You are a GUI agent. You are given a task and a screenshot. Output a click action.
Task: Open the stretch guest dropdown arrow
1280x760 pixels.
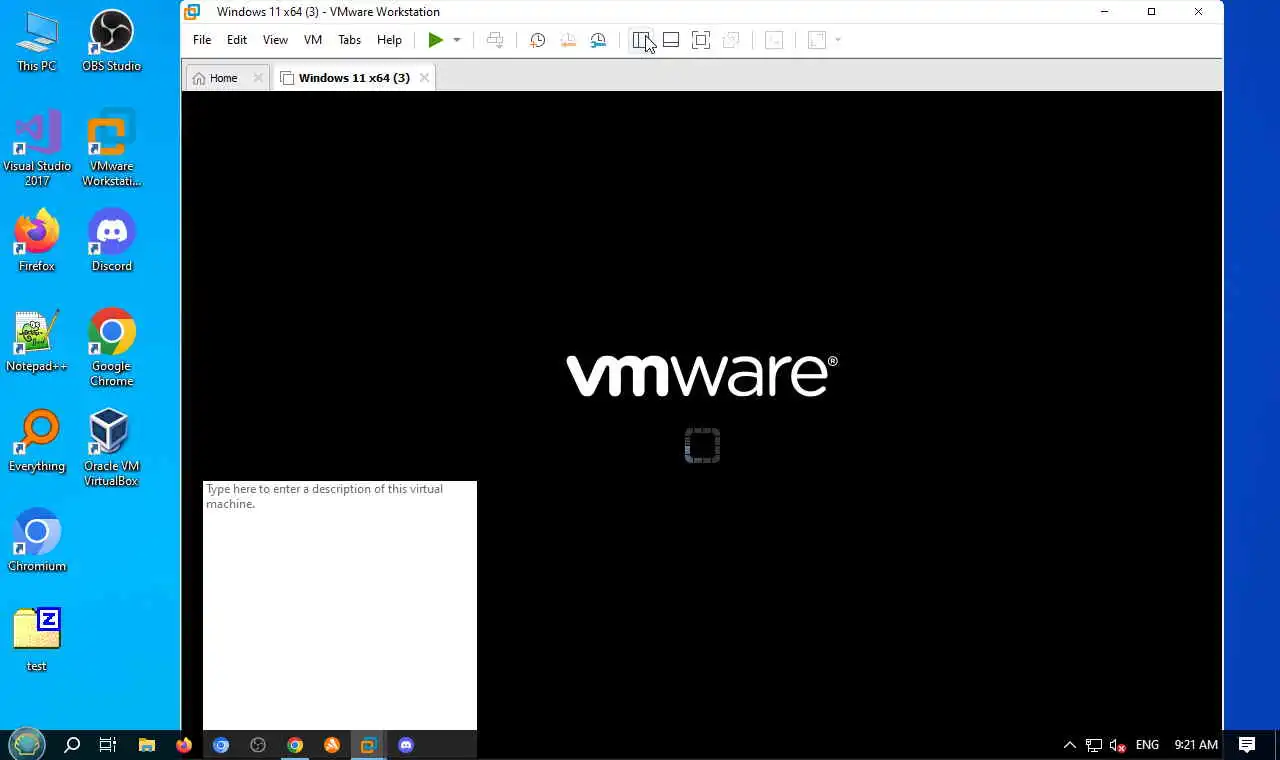(x=838, y=40)
